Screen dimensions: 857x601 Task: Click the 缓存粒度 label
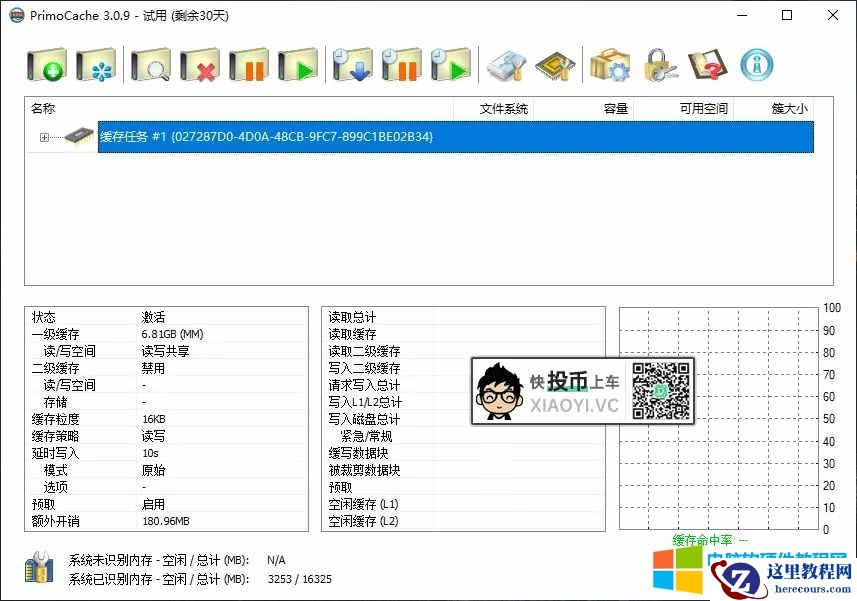pyautogui.click(x=55, y=419)
